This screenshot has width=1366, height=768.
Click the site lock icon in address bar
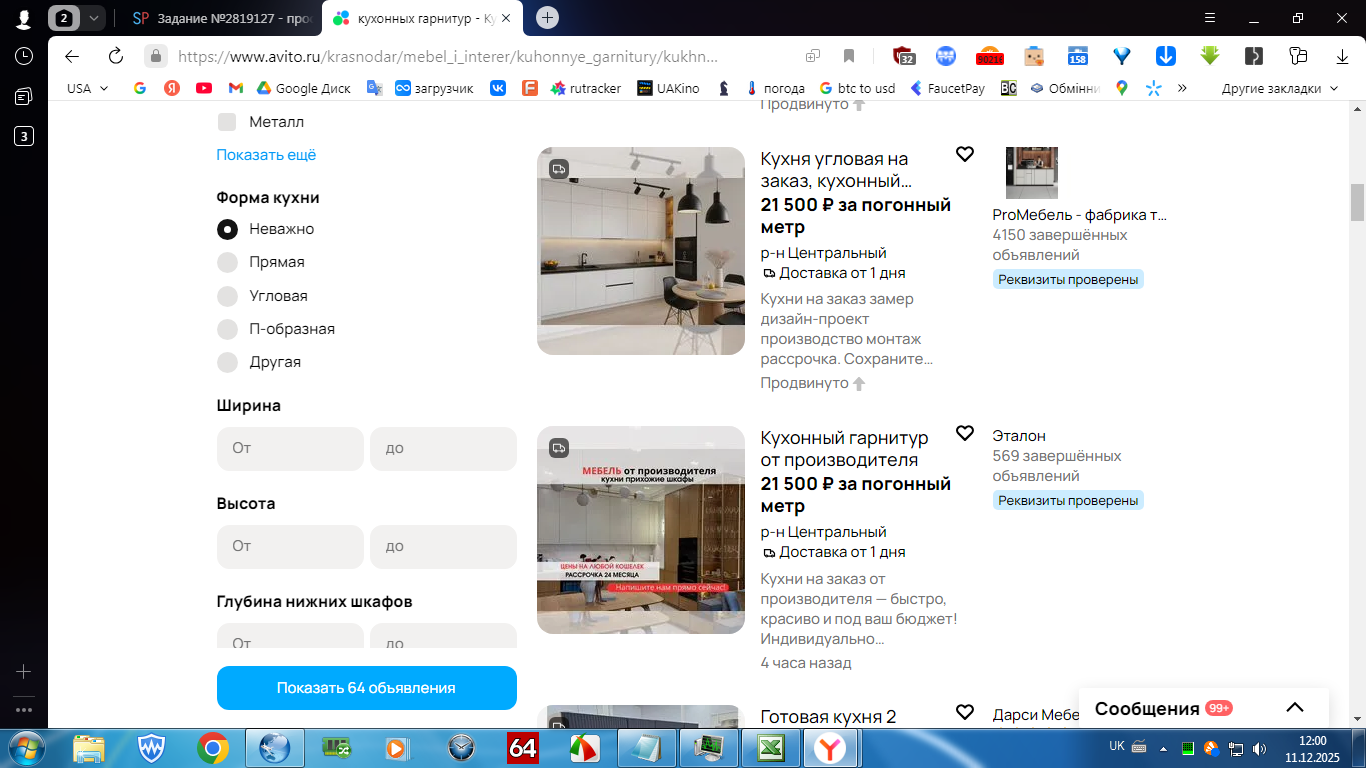(x=155, y=56)
